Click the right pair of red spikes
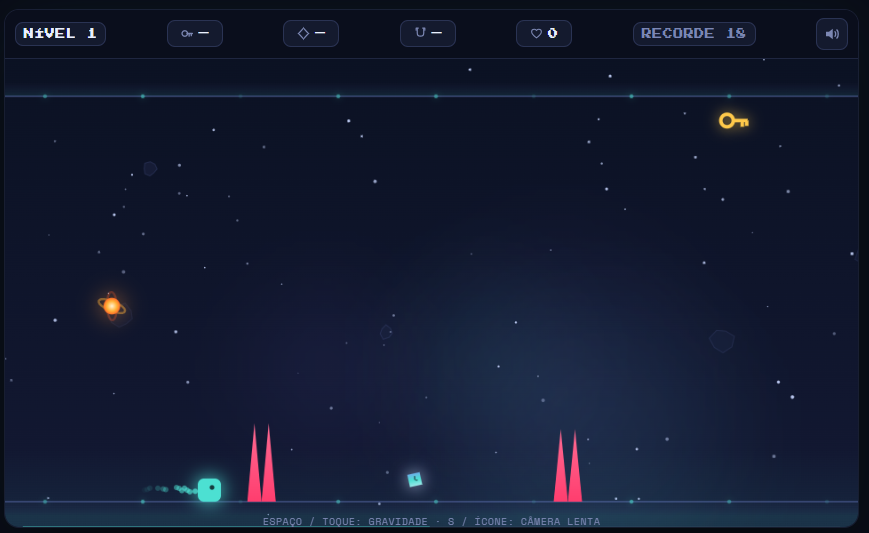The width and height of the screenshot is (869, 533). tap(568, 466)
